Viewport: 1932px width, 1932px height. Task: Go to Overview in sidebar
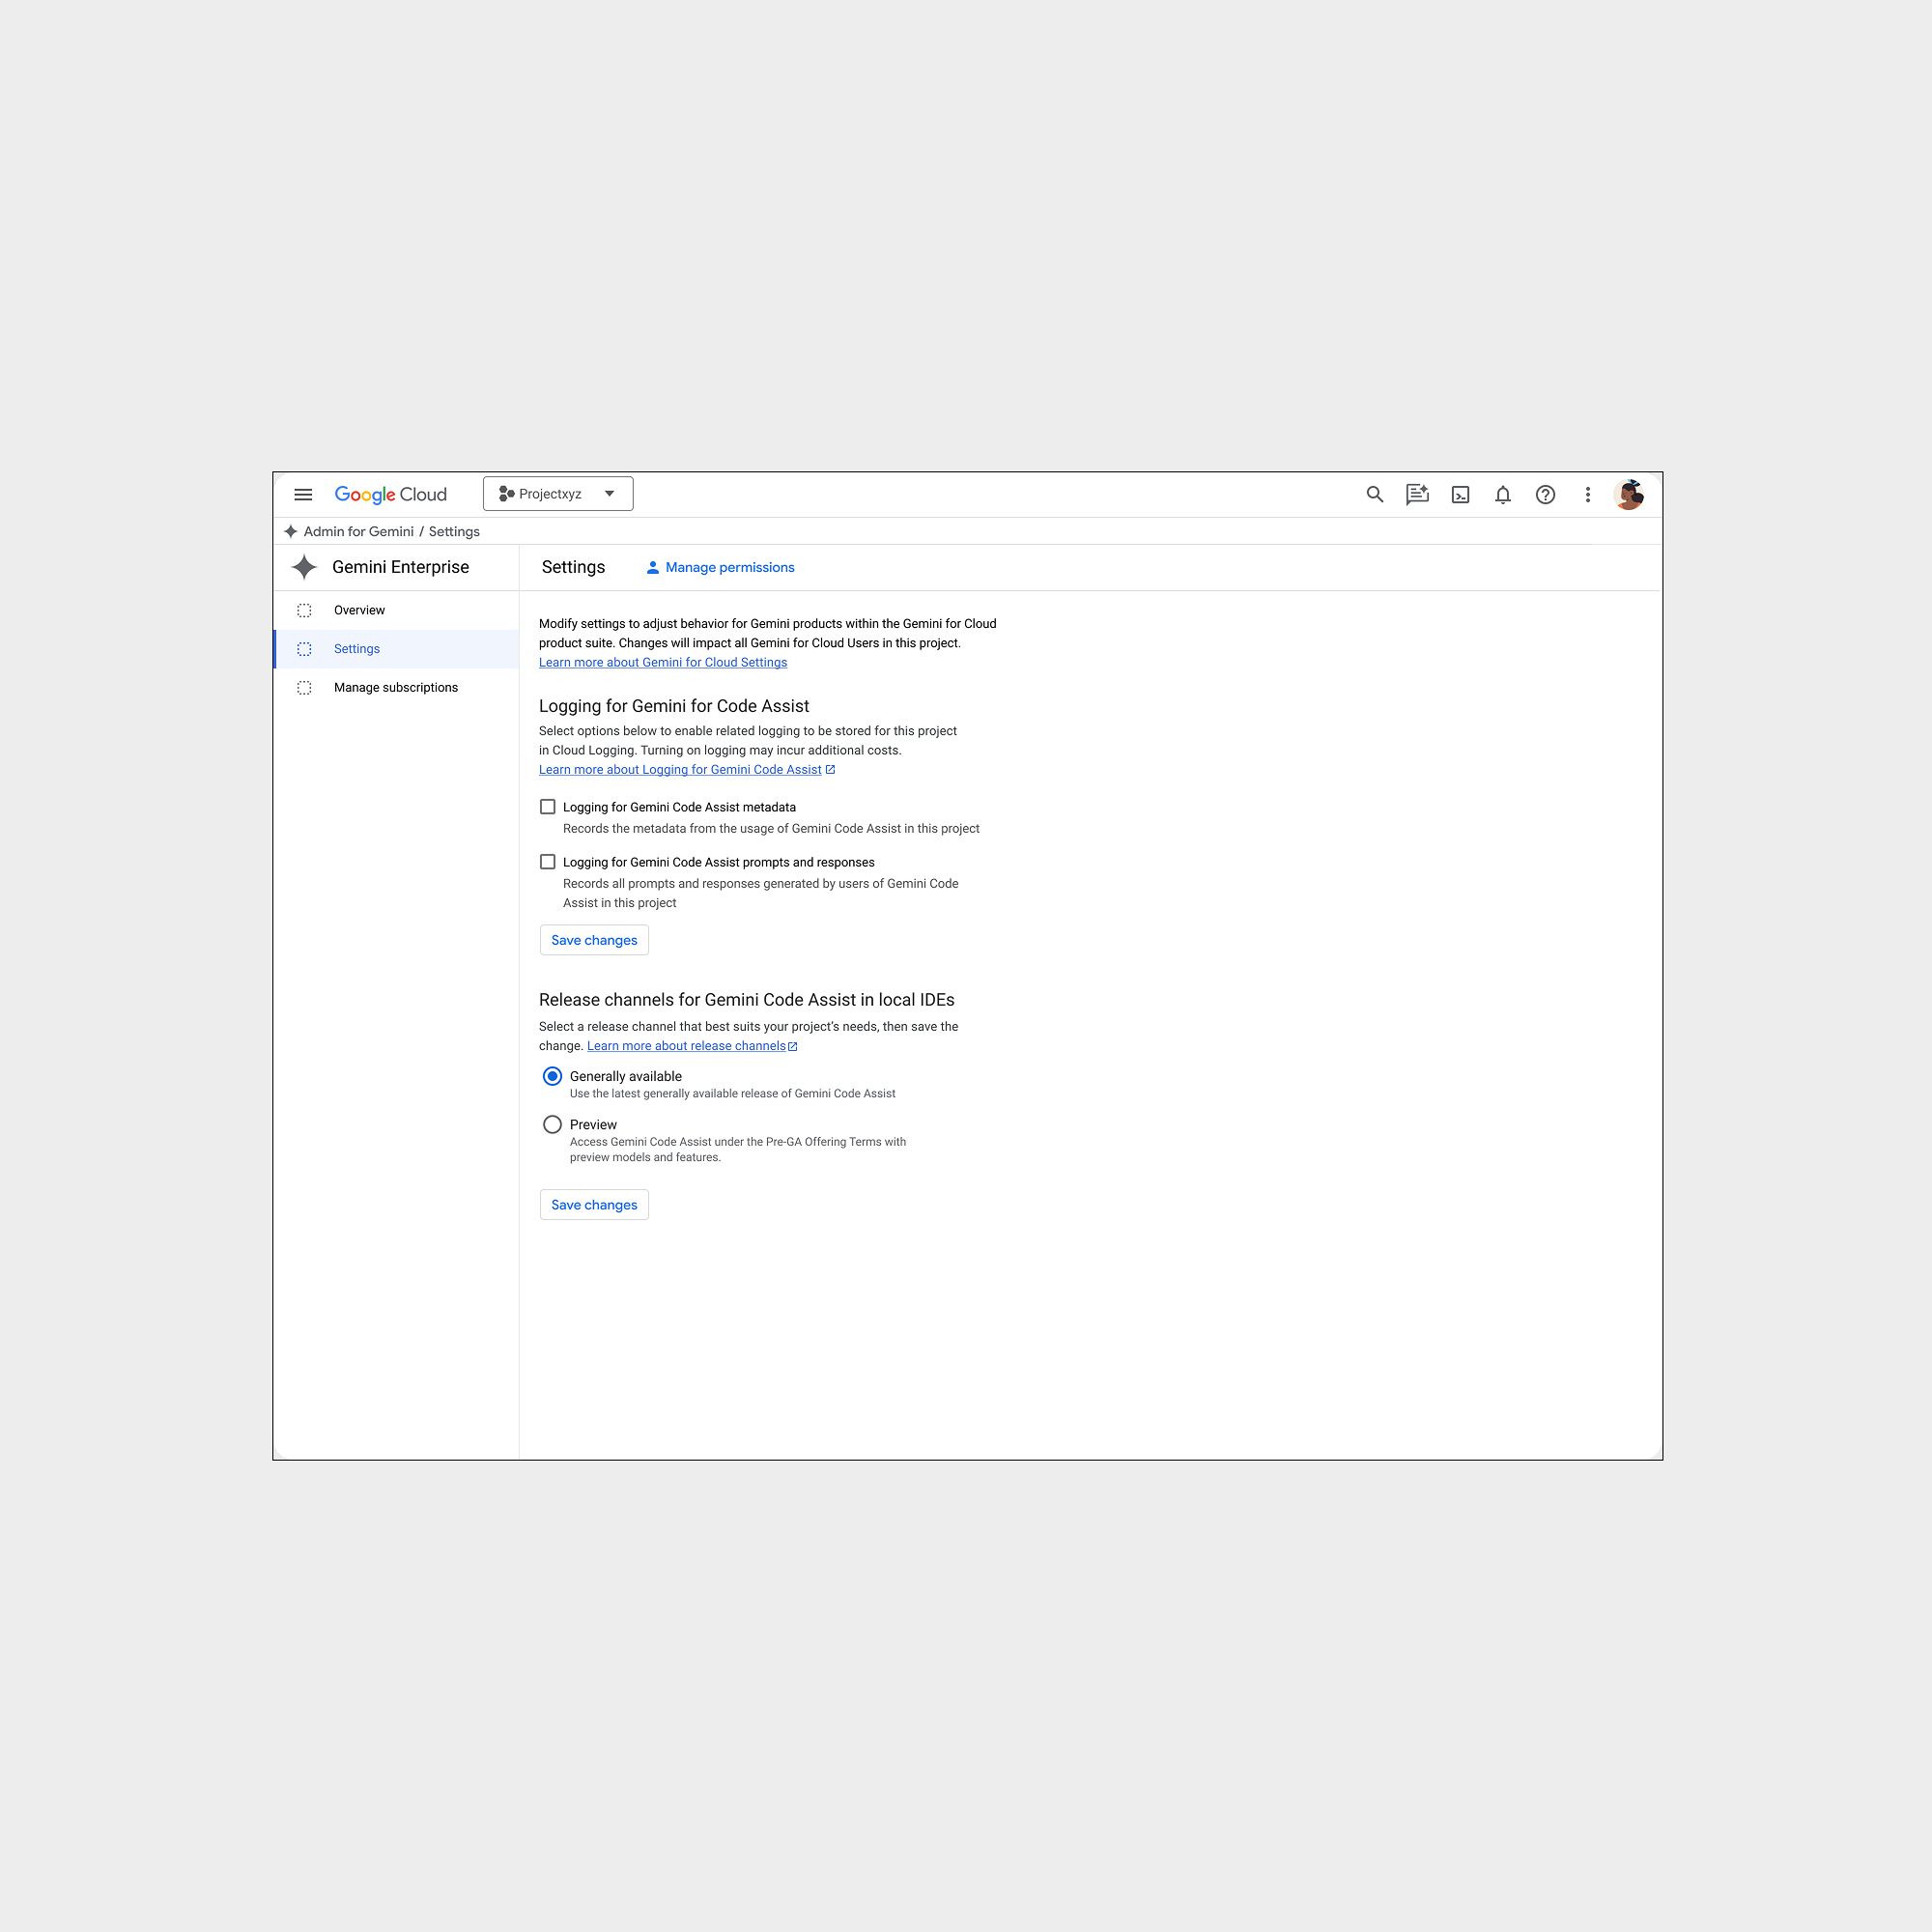click(x=396, y=610)
